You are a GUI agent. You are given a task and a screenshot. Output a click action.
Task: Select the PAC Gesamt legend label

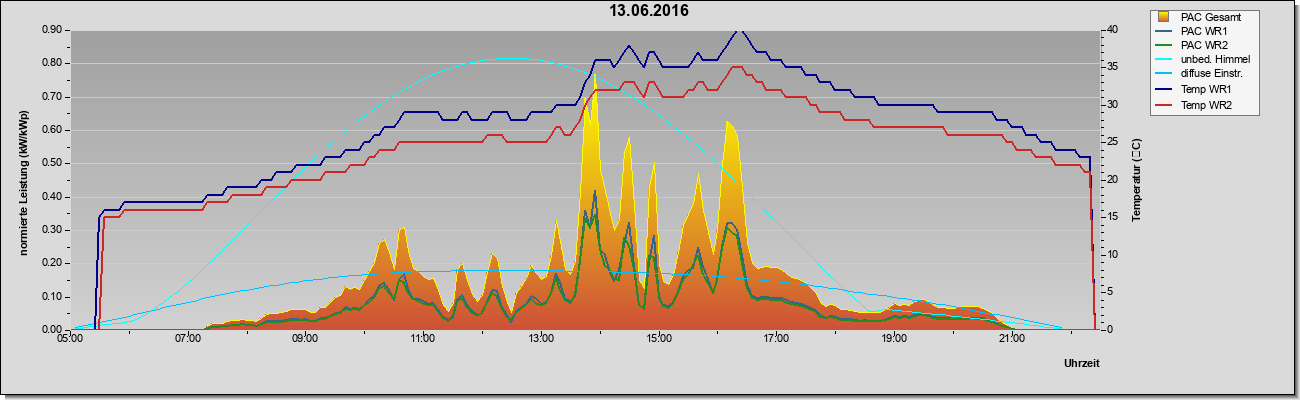pos(1212,16)
